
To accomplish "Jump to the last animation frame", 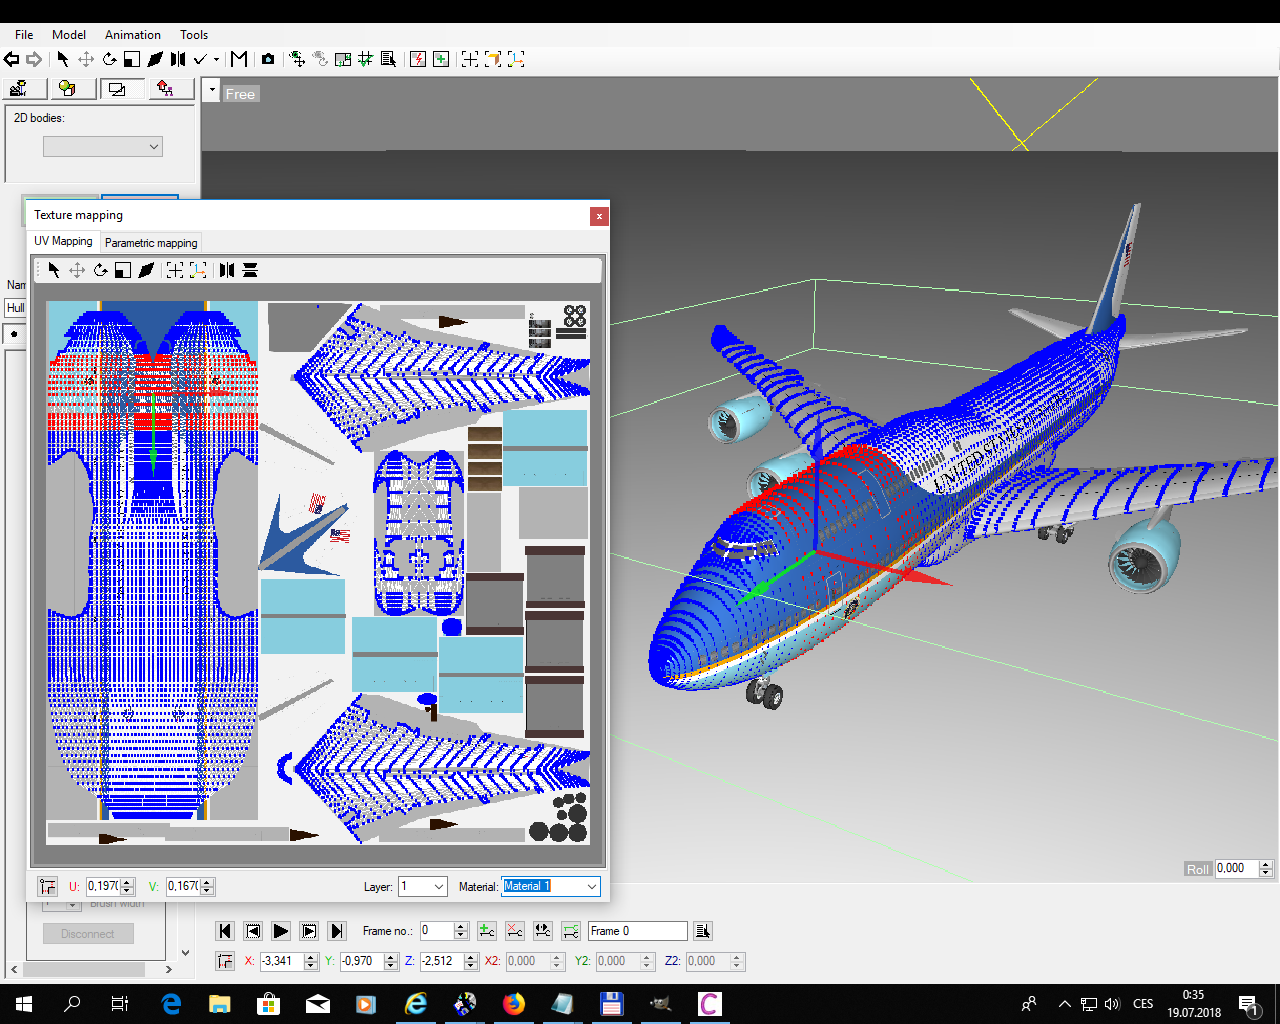I will click(337, 931).
